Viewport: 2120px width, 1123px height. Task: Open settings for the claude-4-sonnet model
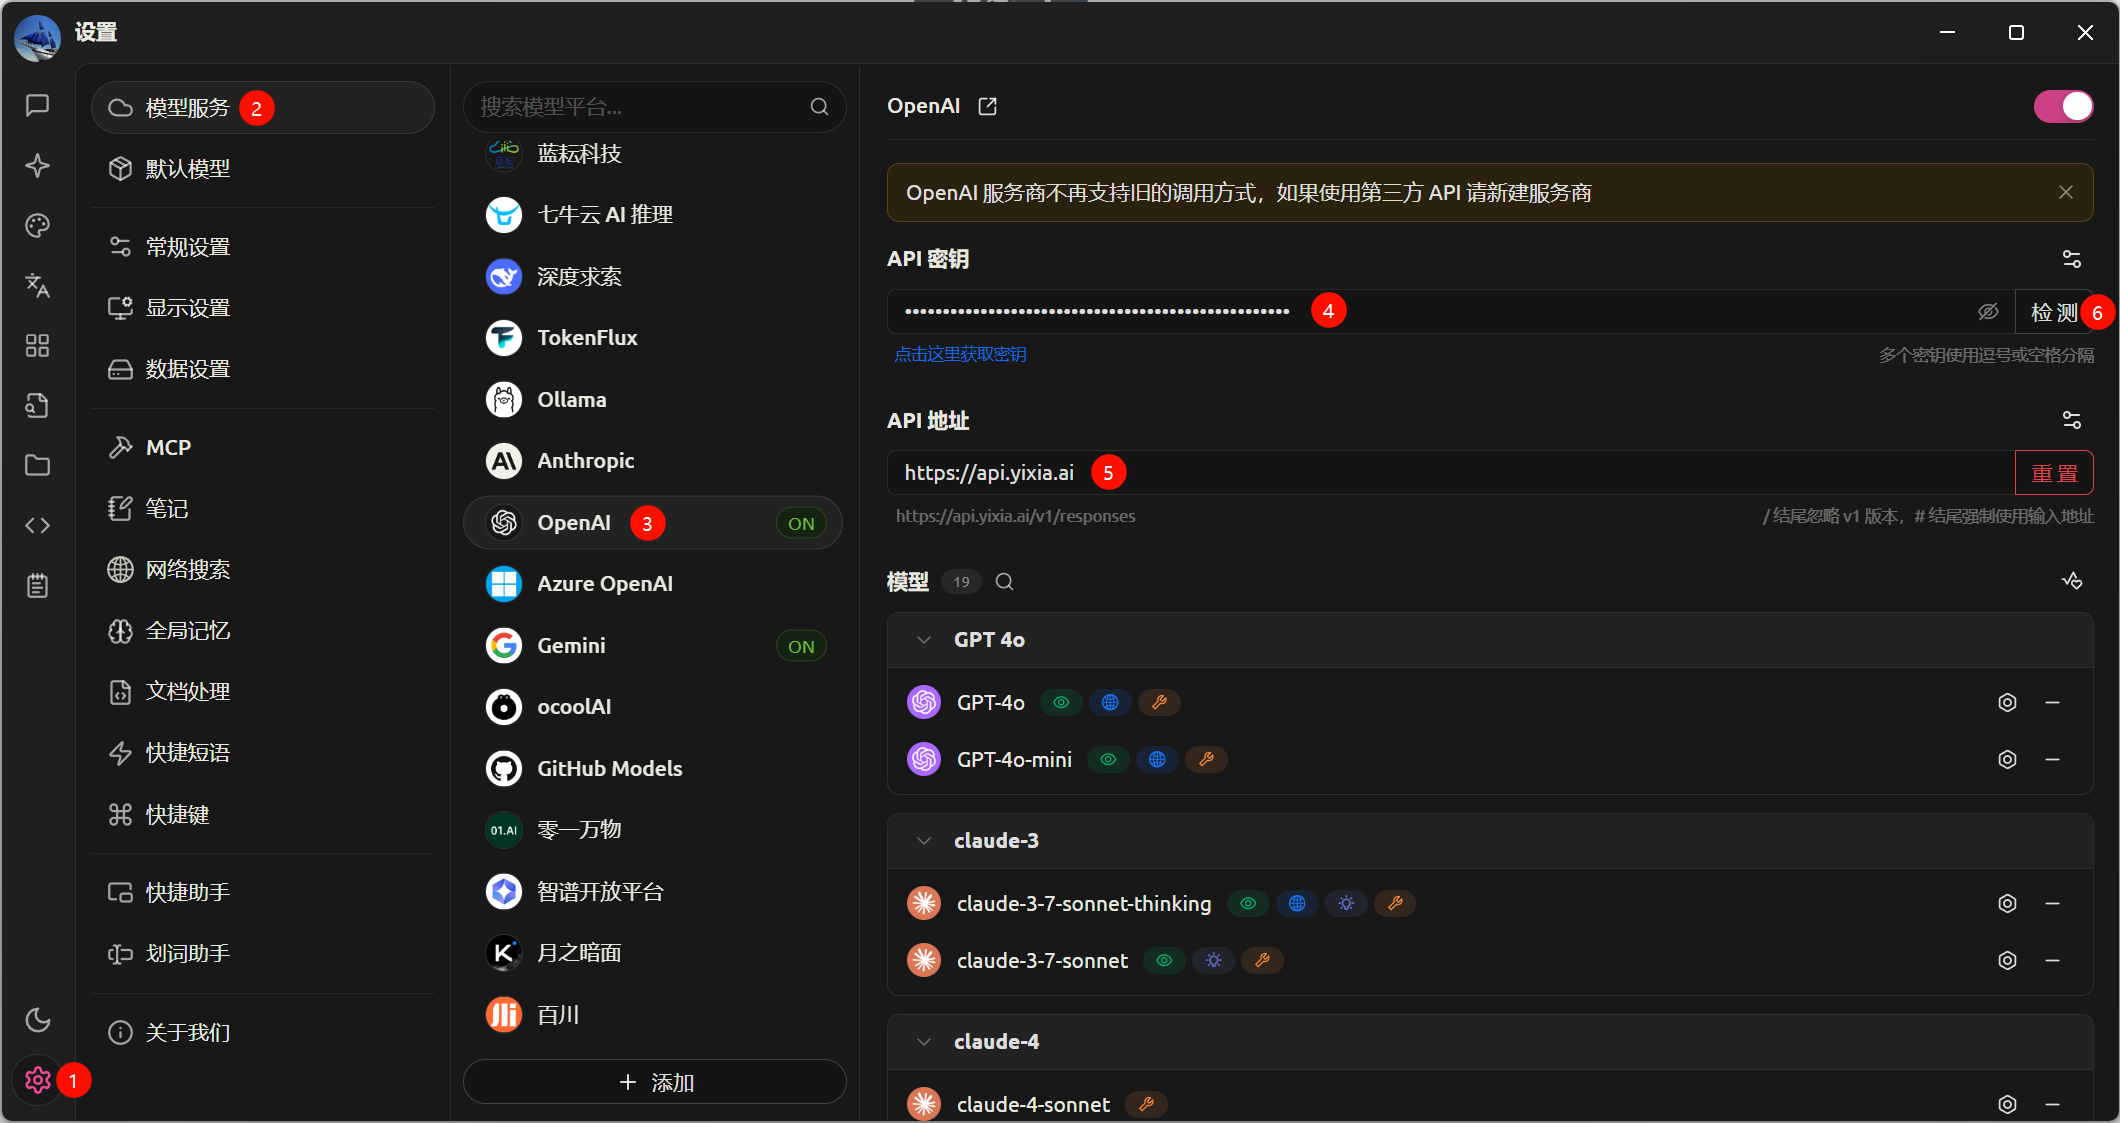coord(2007,1104)
